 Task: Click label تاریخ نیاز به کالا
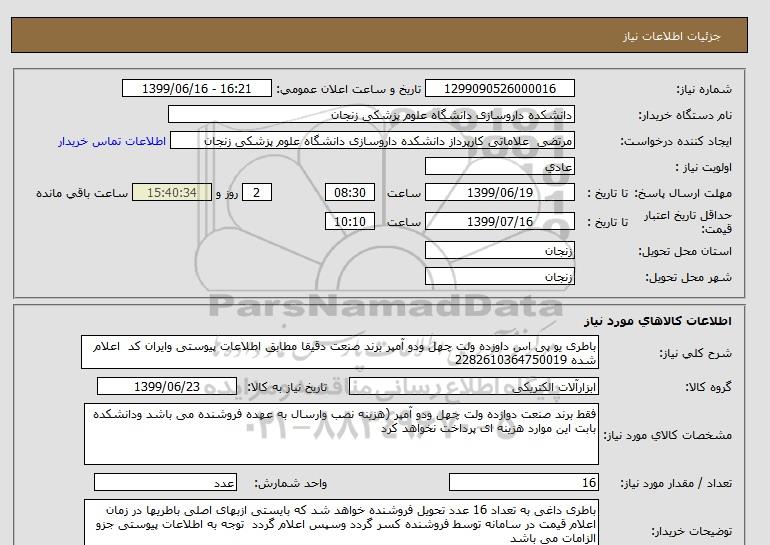[x=287, y=387]
